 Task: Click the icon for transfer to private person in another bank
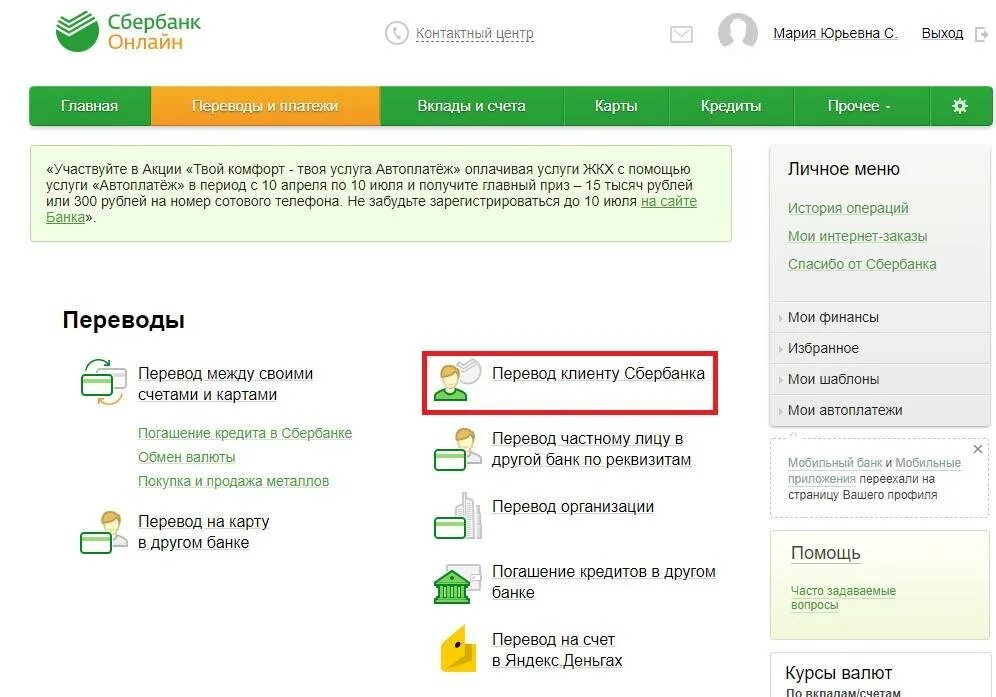457,450
